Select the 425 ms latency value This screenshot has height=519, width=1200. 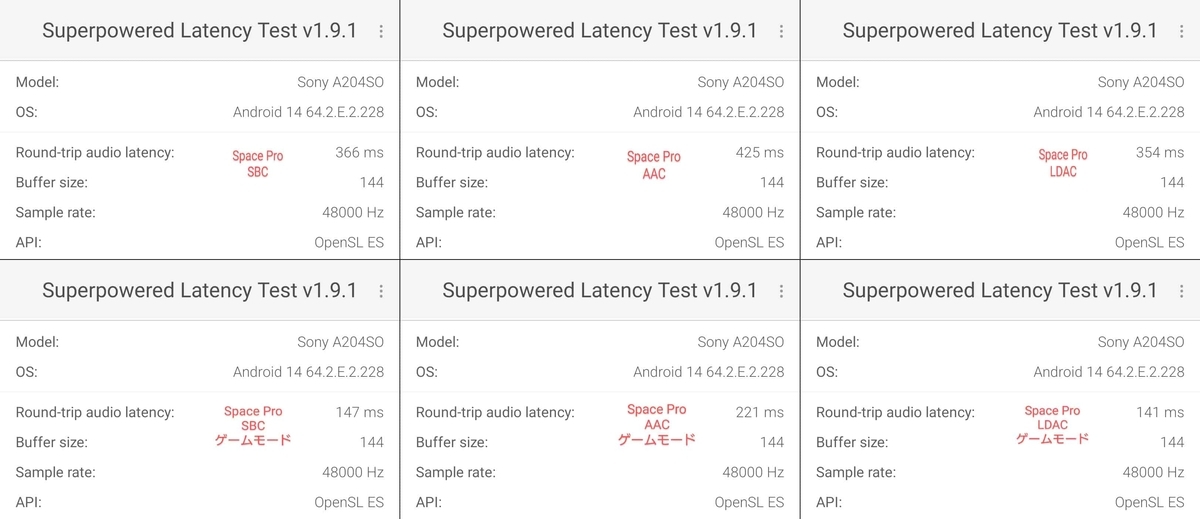759,153
